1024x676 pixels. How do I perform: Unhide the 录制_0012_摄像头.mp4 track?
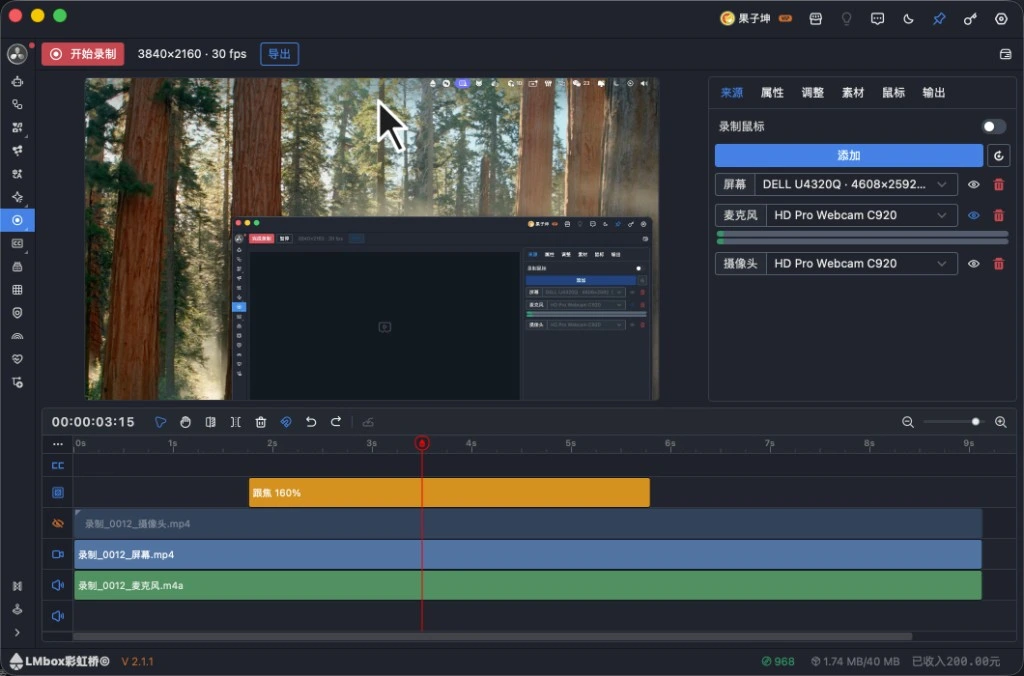pyautogui.click(x=57, y=524)
